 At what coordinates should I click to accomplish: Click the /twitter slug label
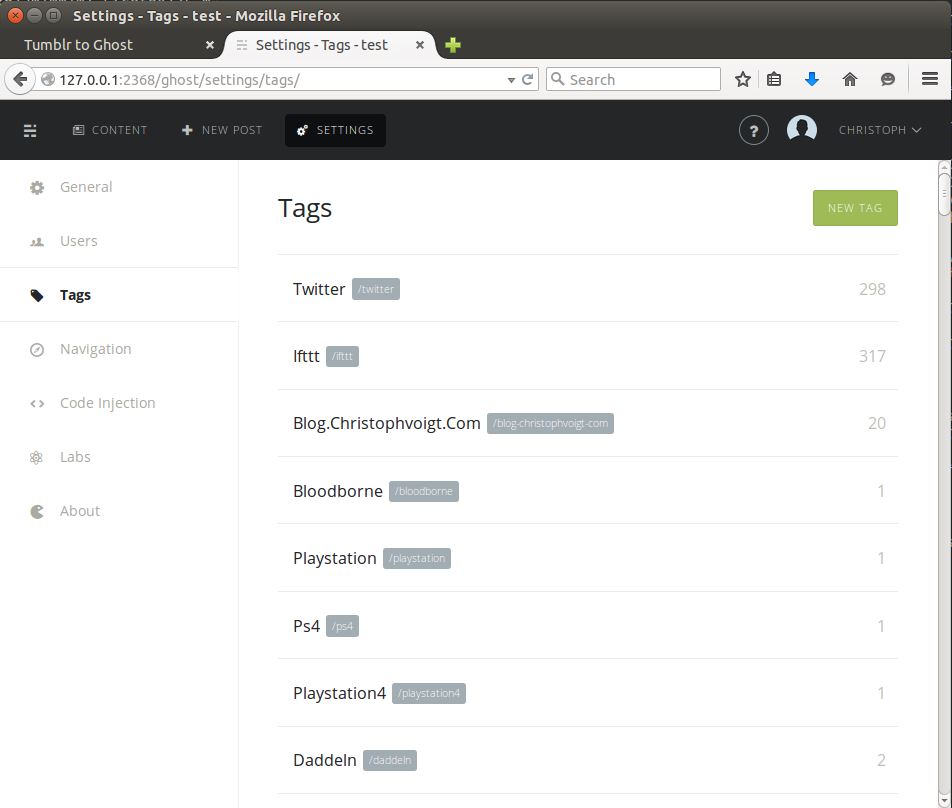[376, 289]
